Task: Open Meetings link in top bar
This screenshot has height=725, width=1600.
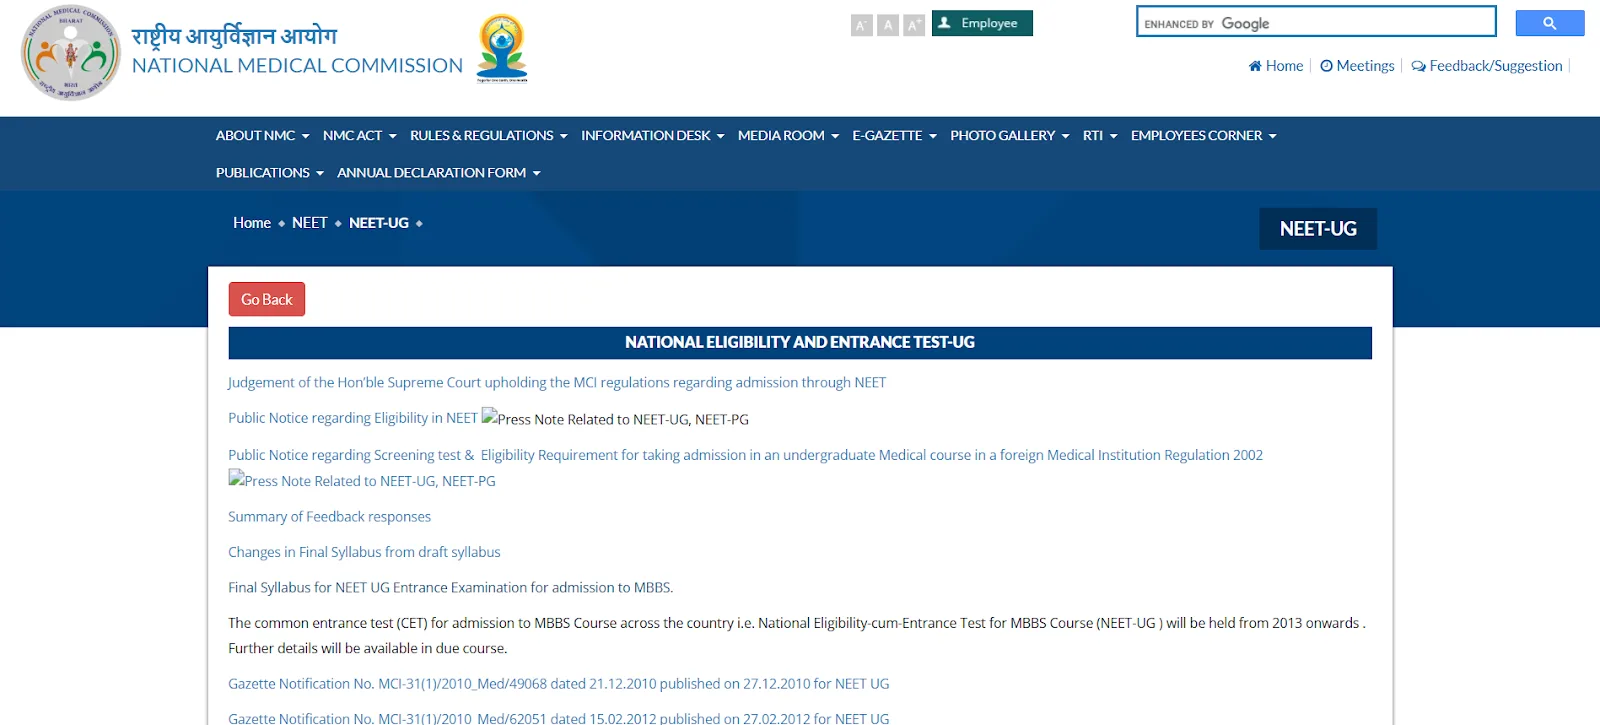Action: 1357,66
